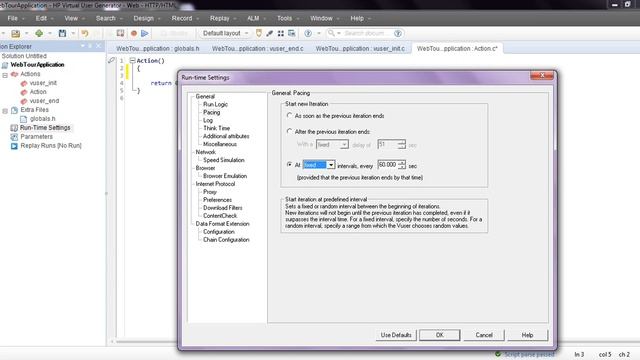This screenshot has width=640, height=360.
Task: Start recording with the red record icon
Action: pos(133,33)
